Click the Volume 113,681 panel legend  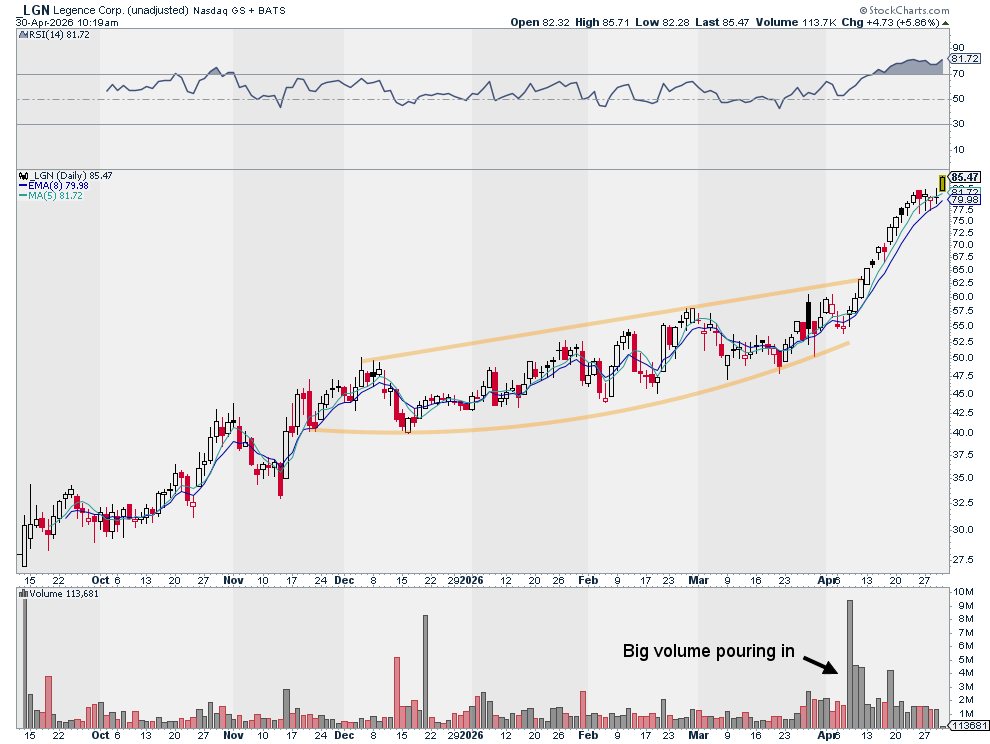[x=59, y=594]
